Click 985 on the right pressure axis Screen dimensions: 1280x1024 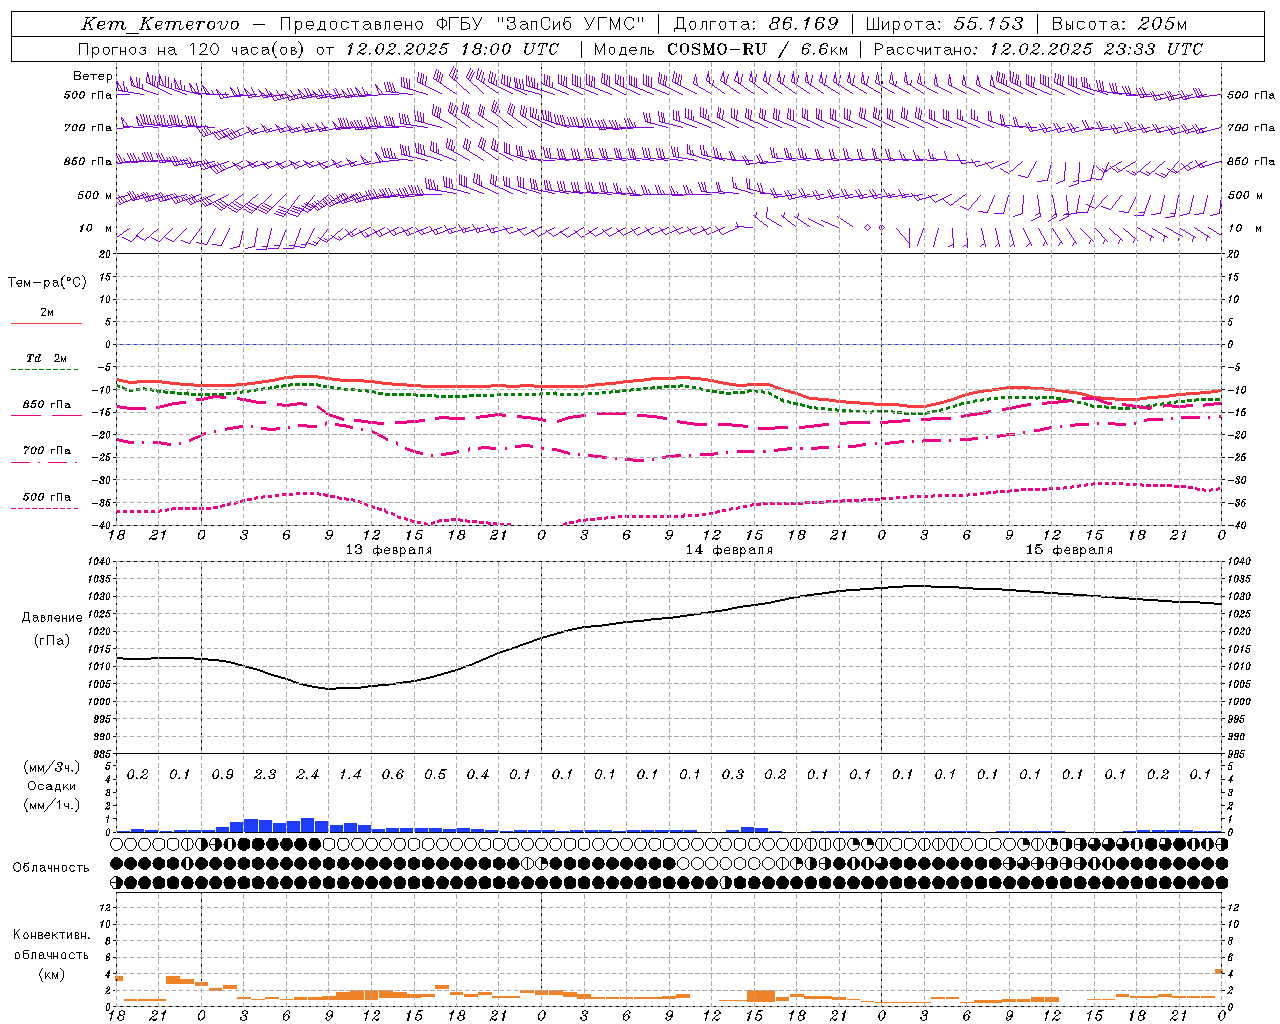pos(1237,754)
